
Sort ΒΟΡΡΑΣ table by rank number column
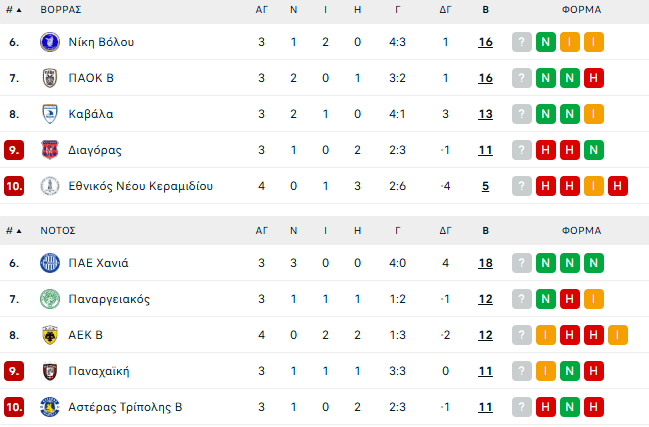[x=11, y=9]
